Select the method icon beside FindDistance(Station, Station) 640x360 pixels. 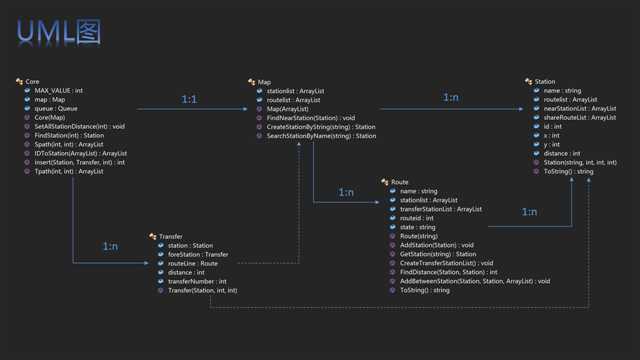tap(392, 272)
